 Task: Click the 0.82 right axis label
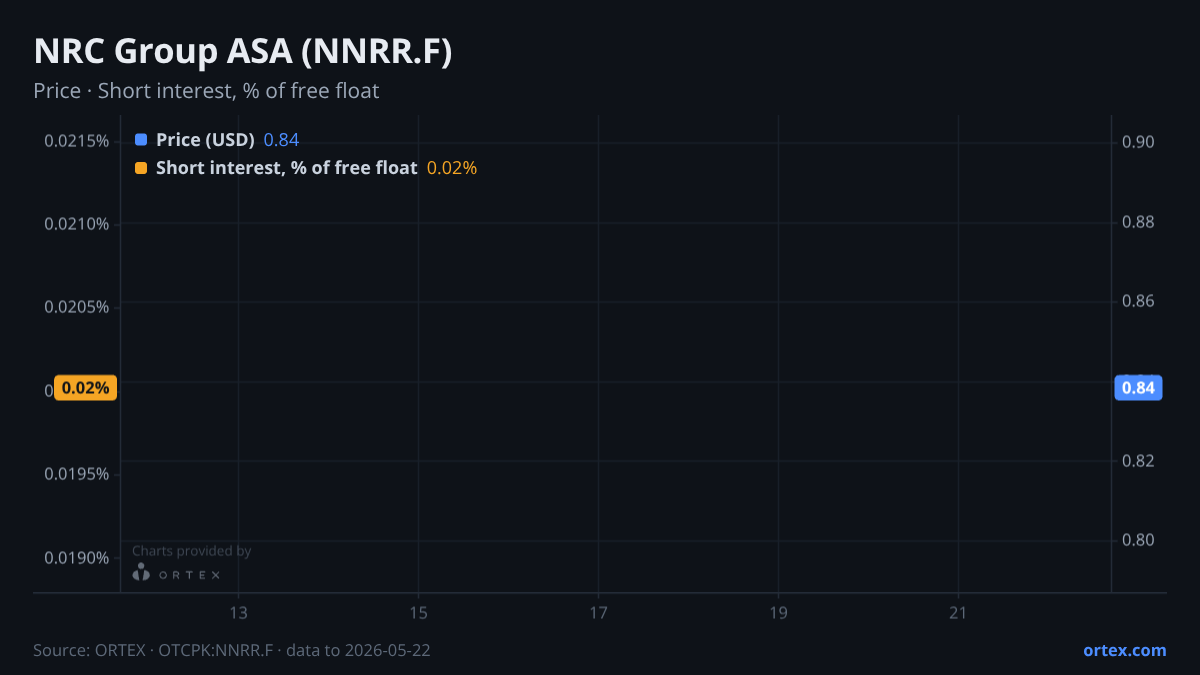pos(1138,461)
